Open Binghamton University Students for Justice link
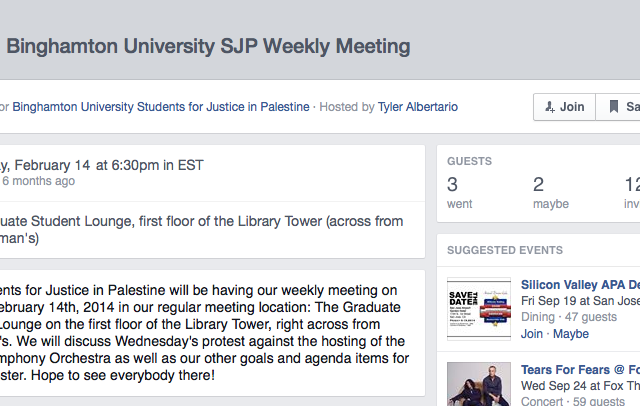The height and width of the screenshot is (406, 640). click(161, 107)
